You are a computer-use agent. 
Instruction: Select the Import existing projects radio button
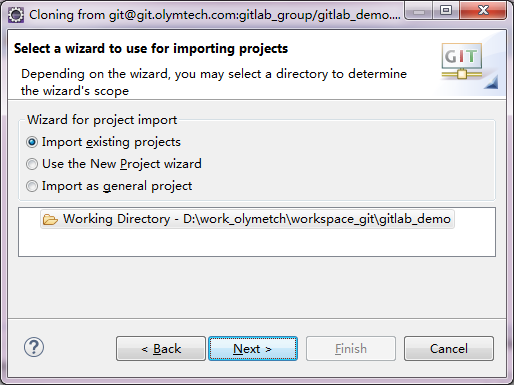coord(32,142)
